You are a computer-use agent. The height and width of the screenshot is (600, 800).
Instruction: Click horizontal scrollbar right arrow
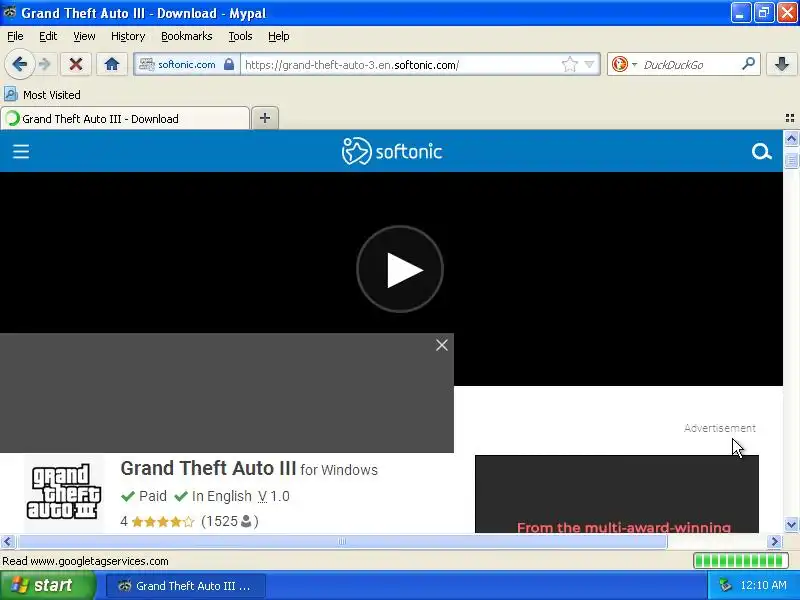point(775,541)
